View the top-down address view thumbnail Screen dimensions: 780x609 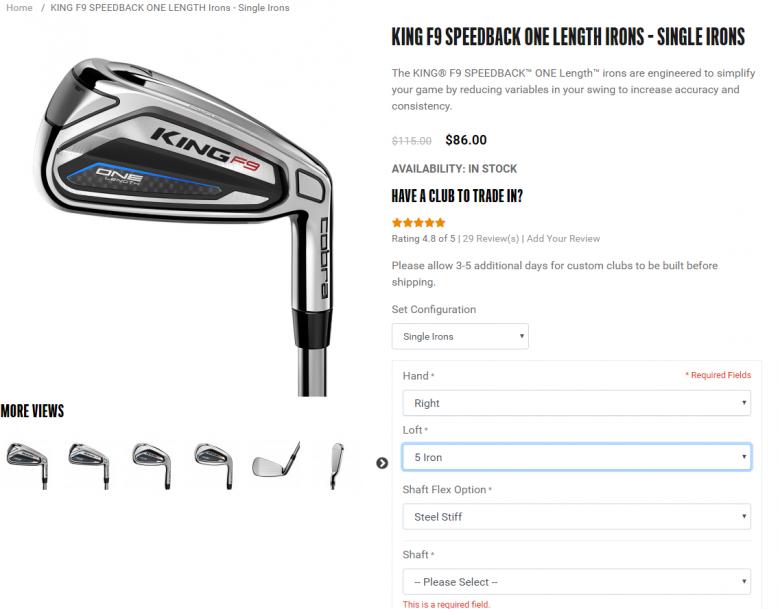coord(337,466)
